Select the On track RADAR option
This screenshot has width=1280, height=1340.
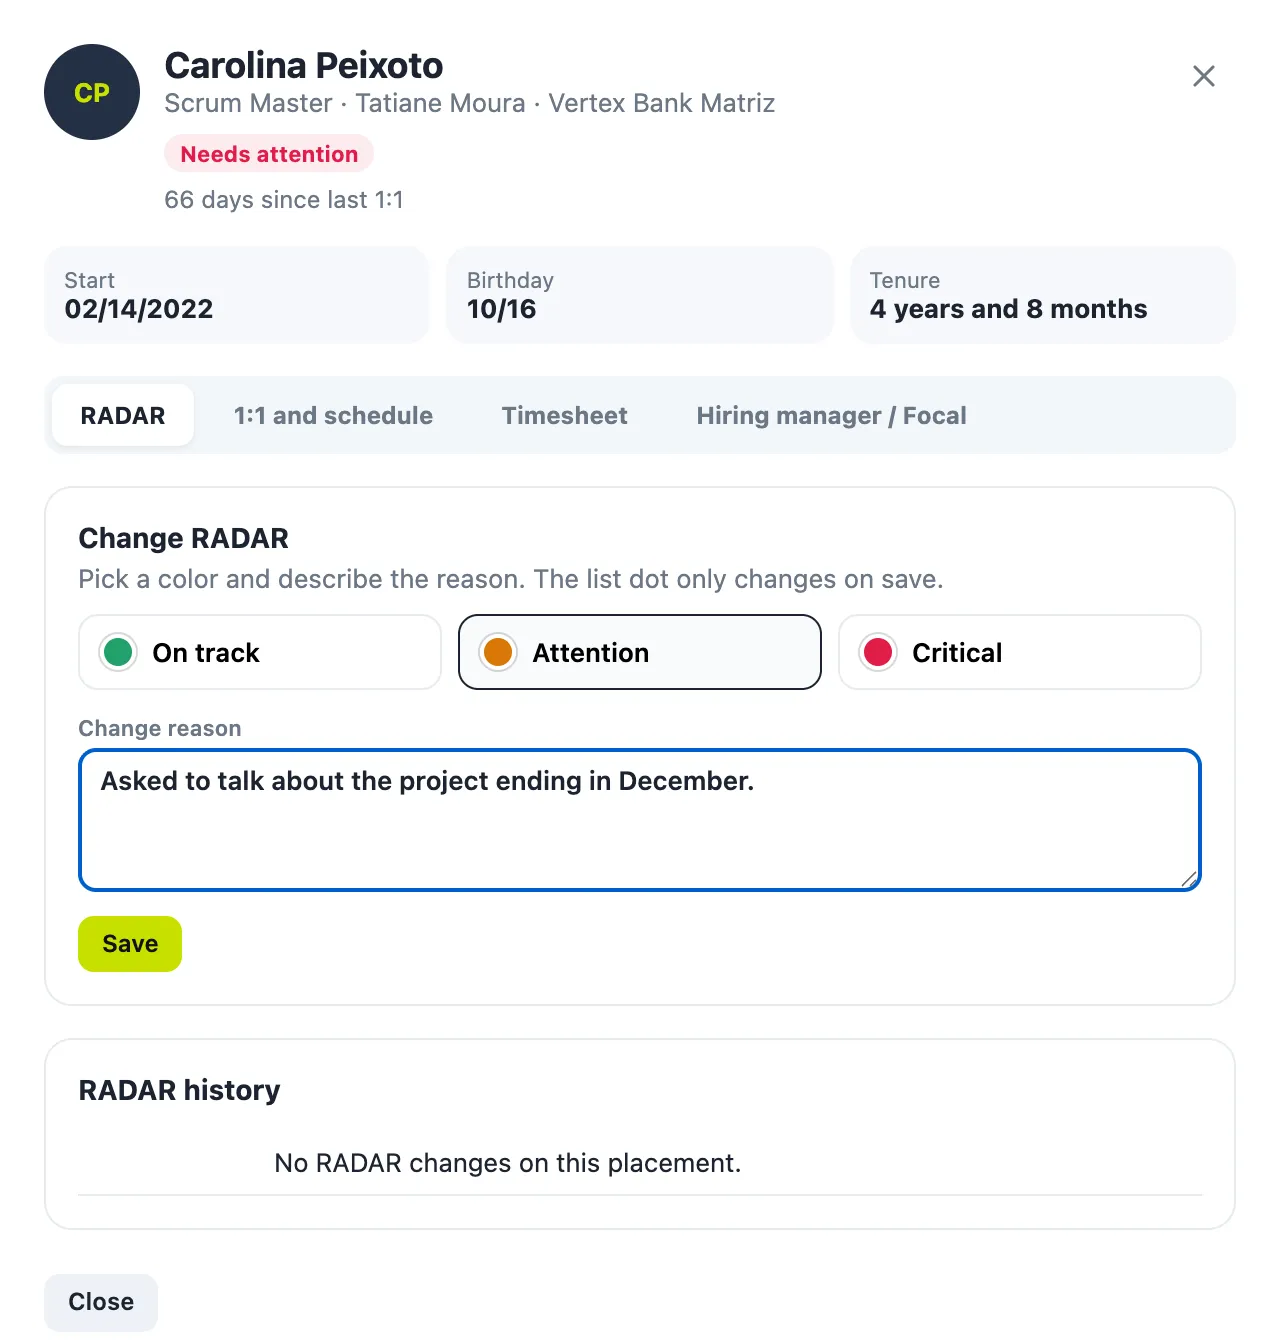point(260,652)
